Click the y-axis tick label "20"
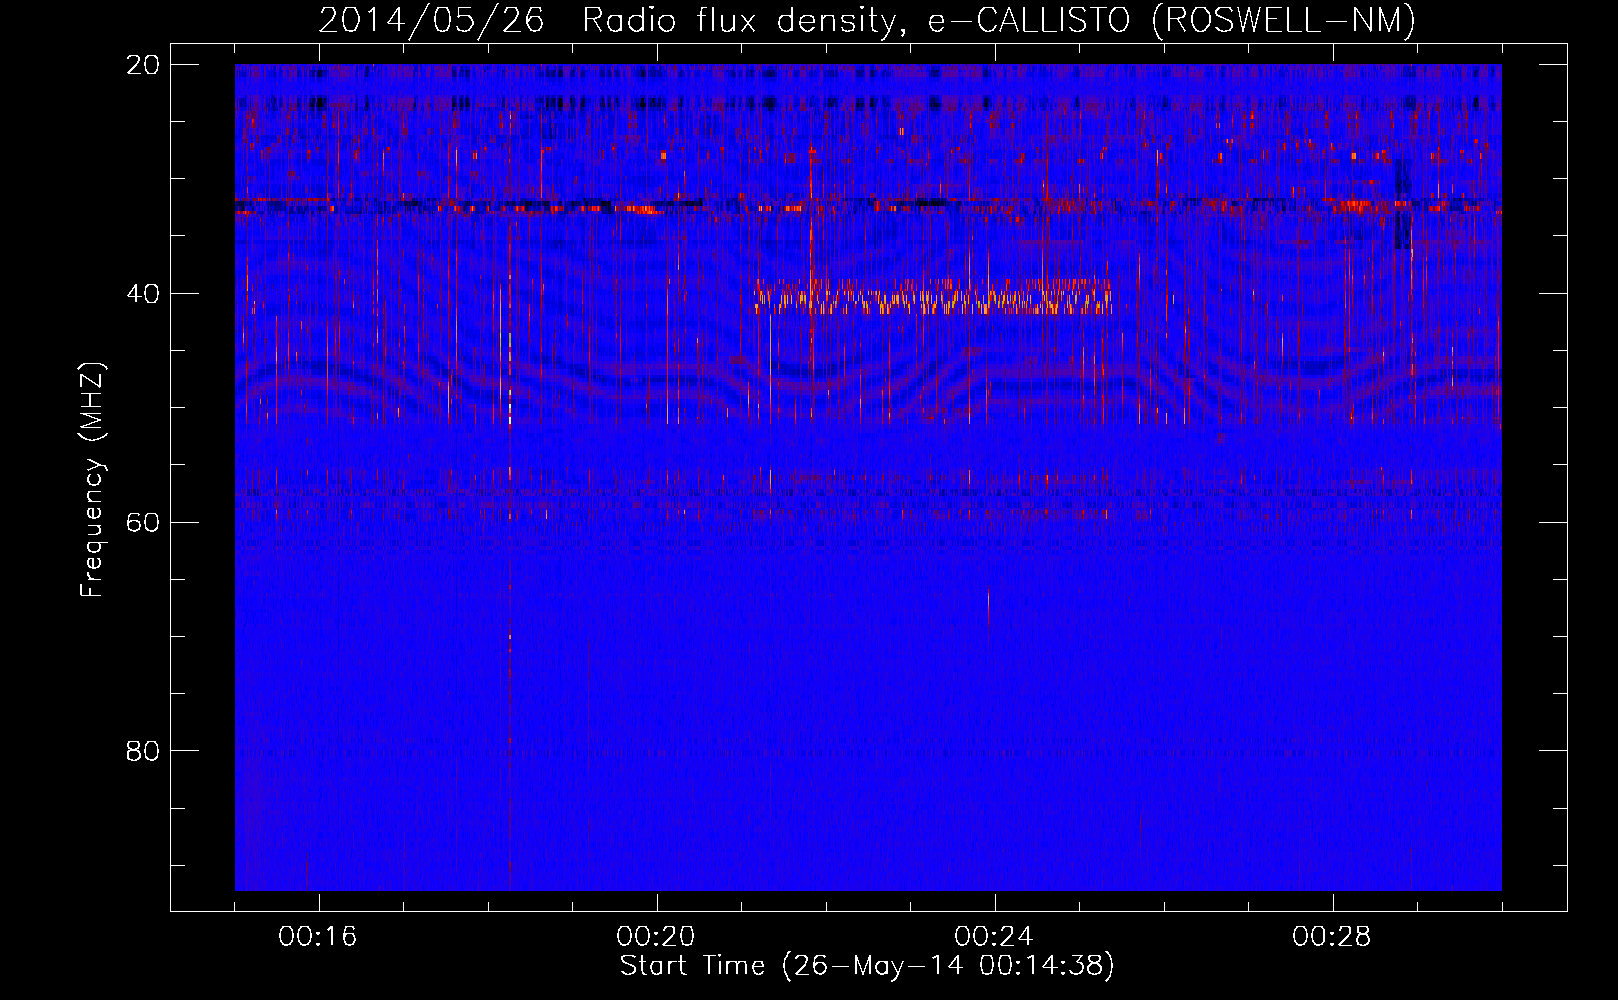The image size is (1618, 1000). tap(143, 65)
